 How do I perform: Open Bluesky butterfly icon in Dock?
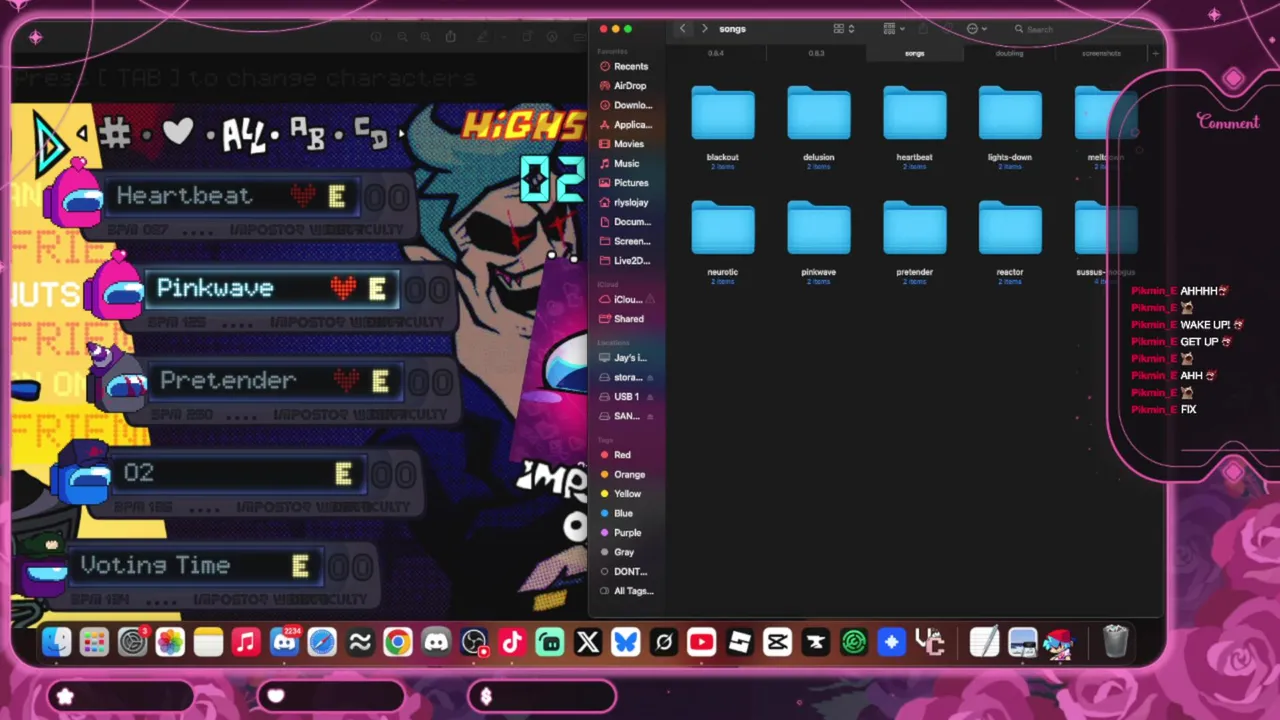pos(626,642)
